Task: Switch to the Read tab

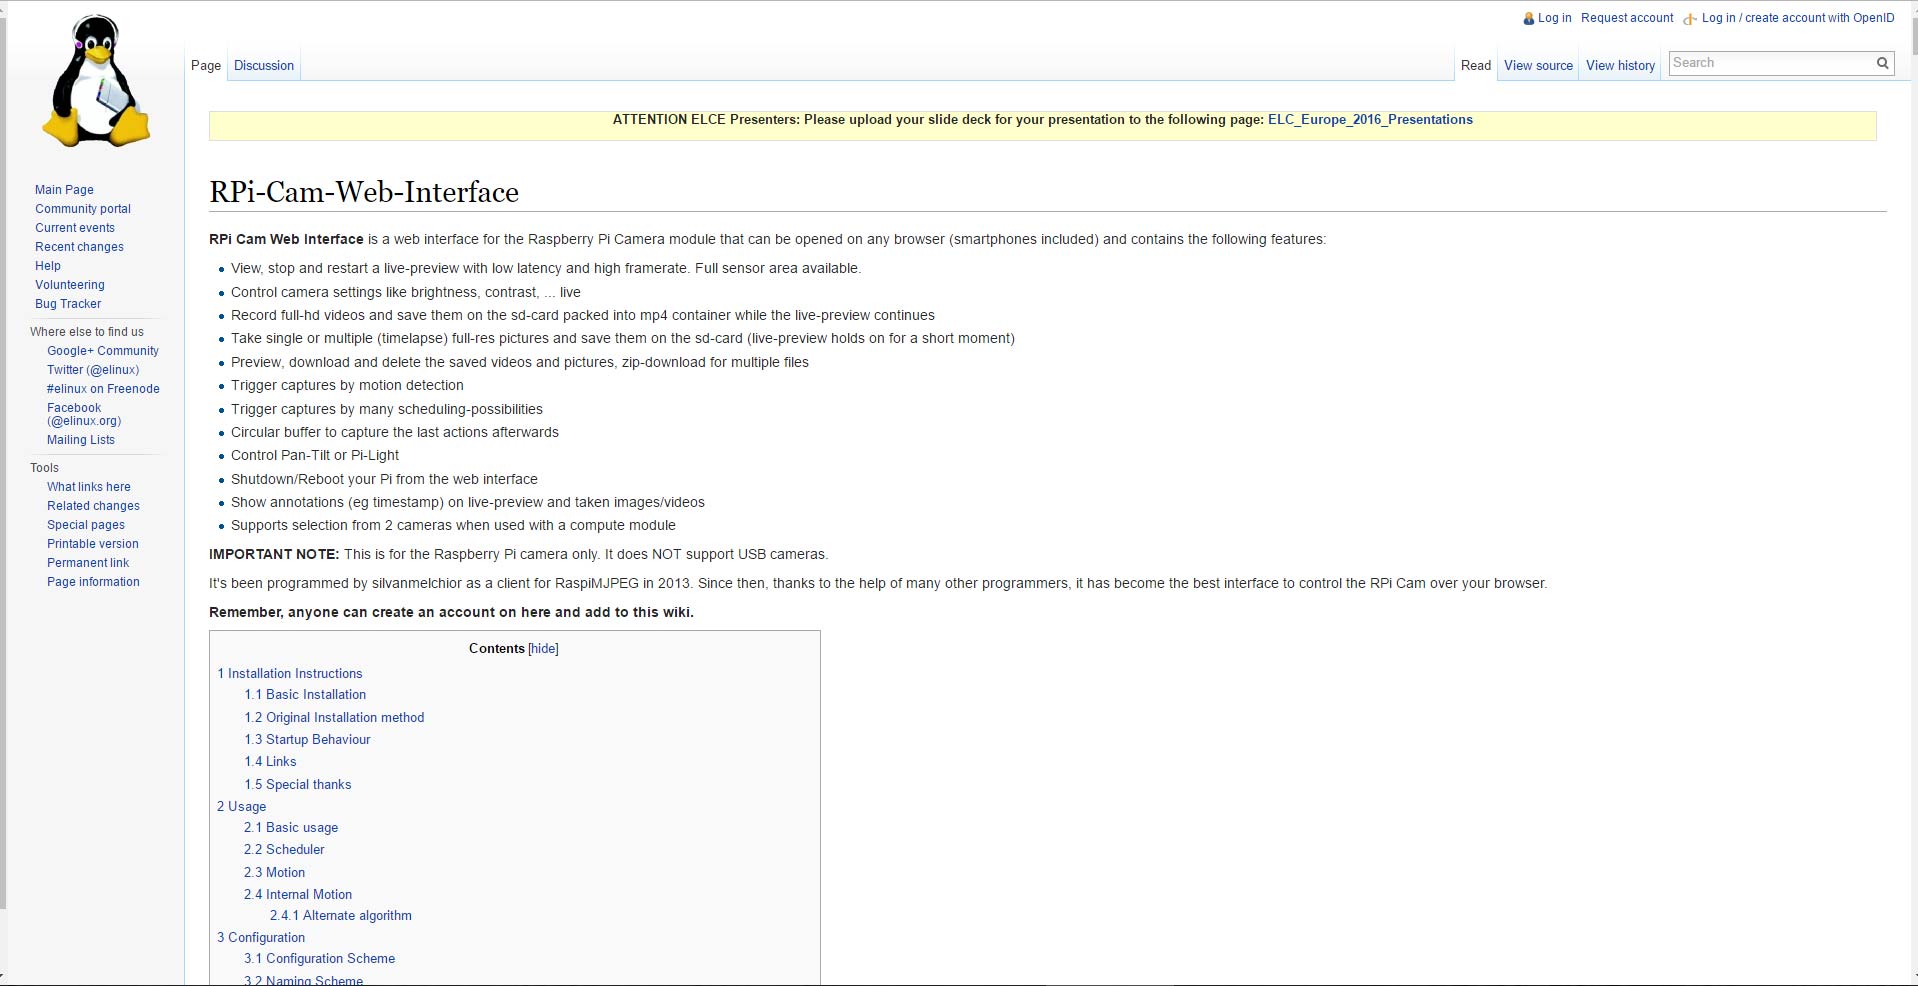Action: [1476, 66]
